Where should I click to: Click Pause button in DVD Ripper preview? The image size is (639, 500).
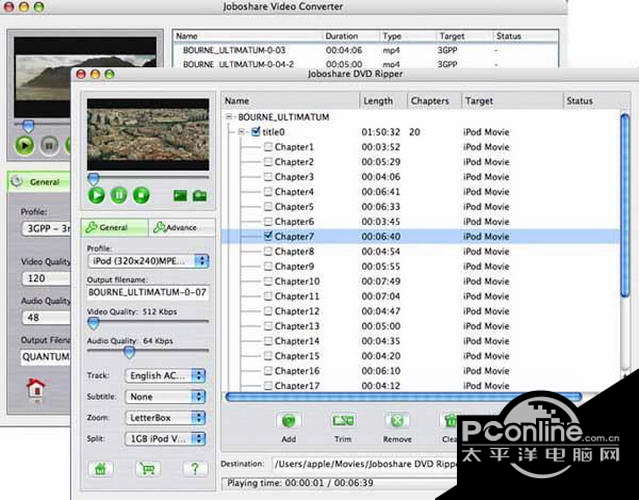(x=119, y=195)
